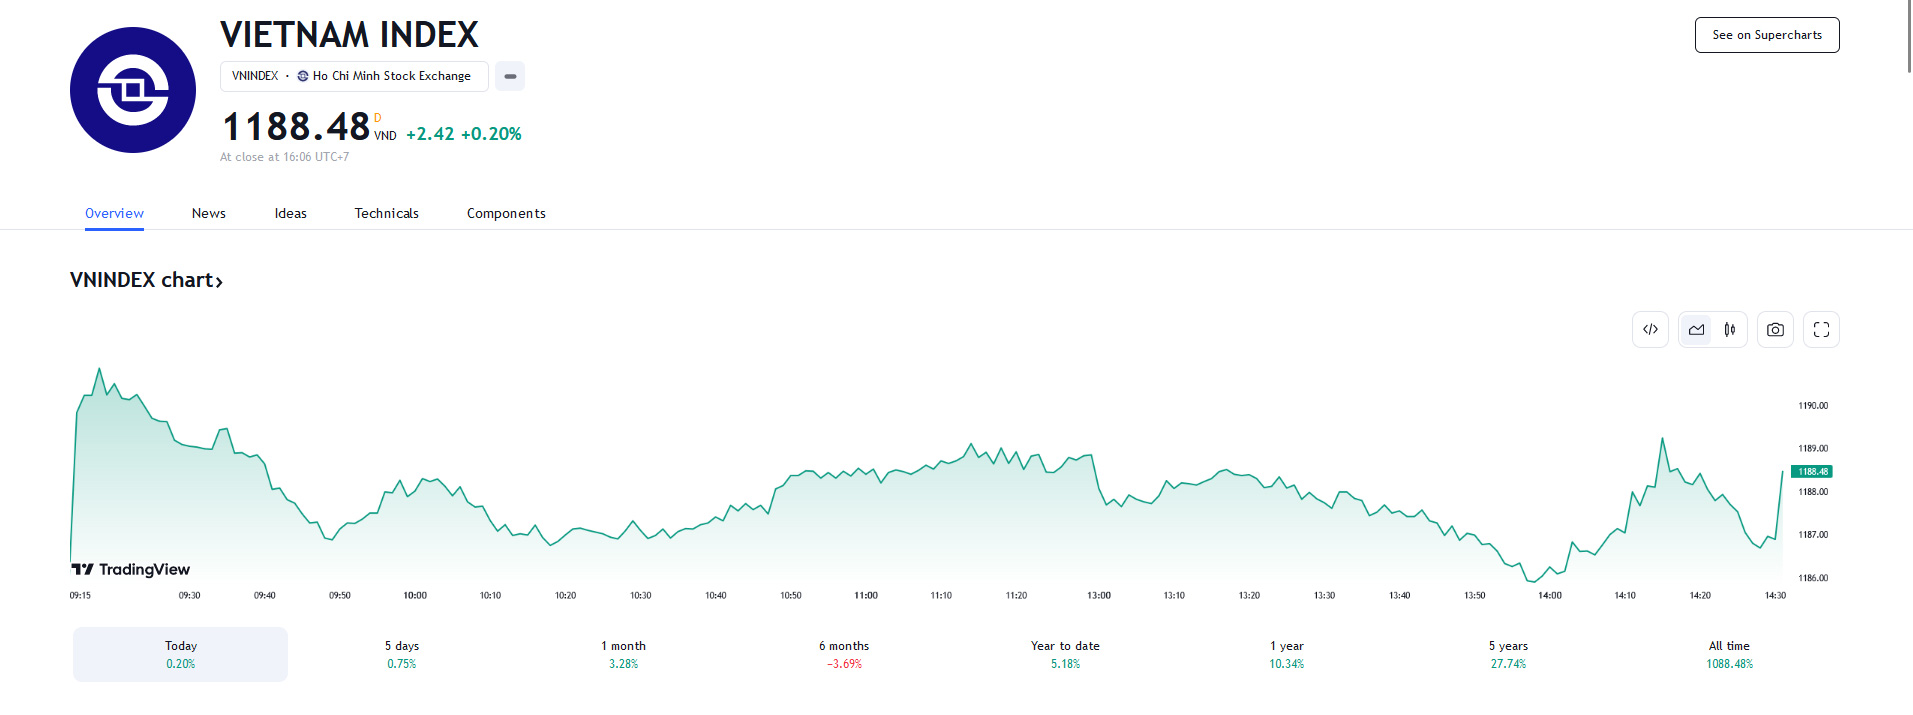This screenshot has height=715, width=1913.
Task: Show the Year to date range
Action: [x=1065, y=654]
